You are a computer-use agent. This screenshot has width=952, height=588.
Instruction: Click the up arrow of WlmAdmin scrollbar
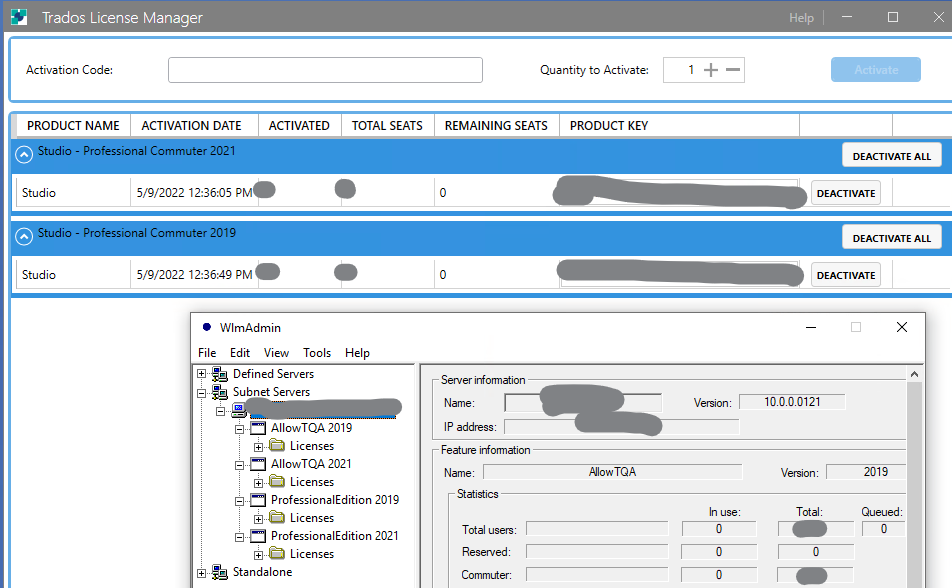click(x=914, y=375)
